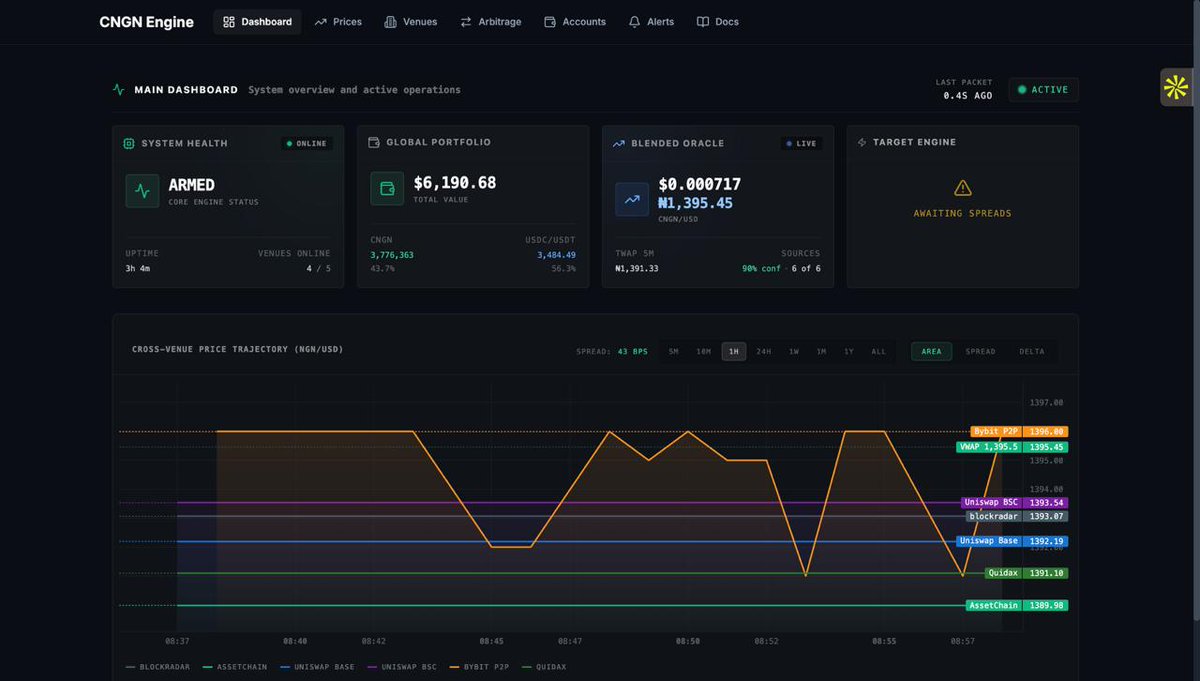
Task: Click the CNGN balance 3,776,363
Action: click(x=392, y=255)
